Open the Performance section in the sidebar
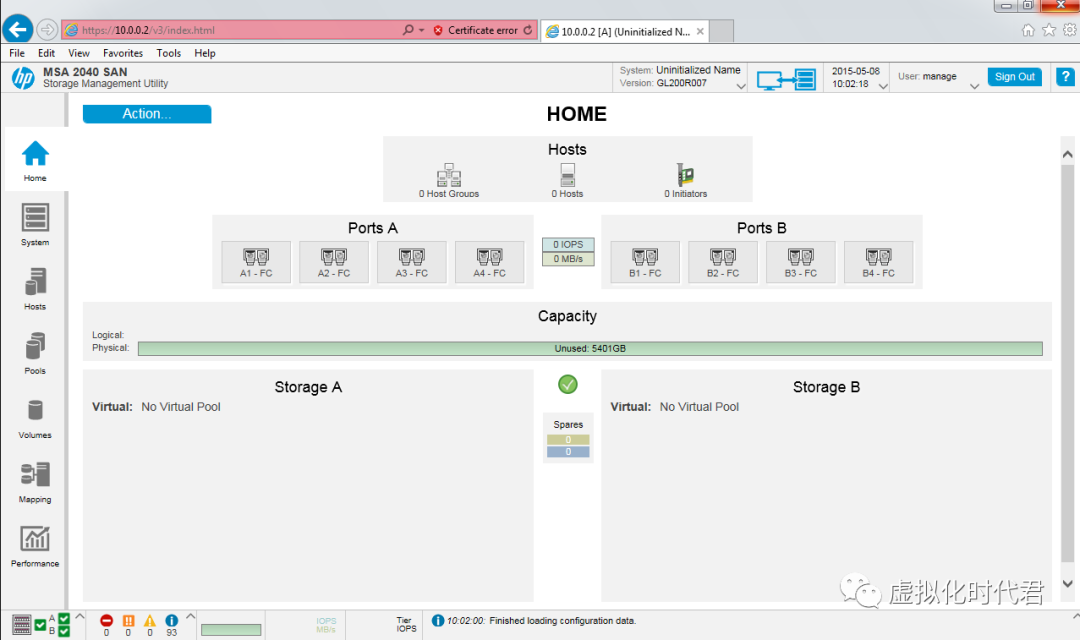1080x640 pixels. (x=35, y=547)
